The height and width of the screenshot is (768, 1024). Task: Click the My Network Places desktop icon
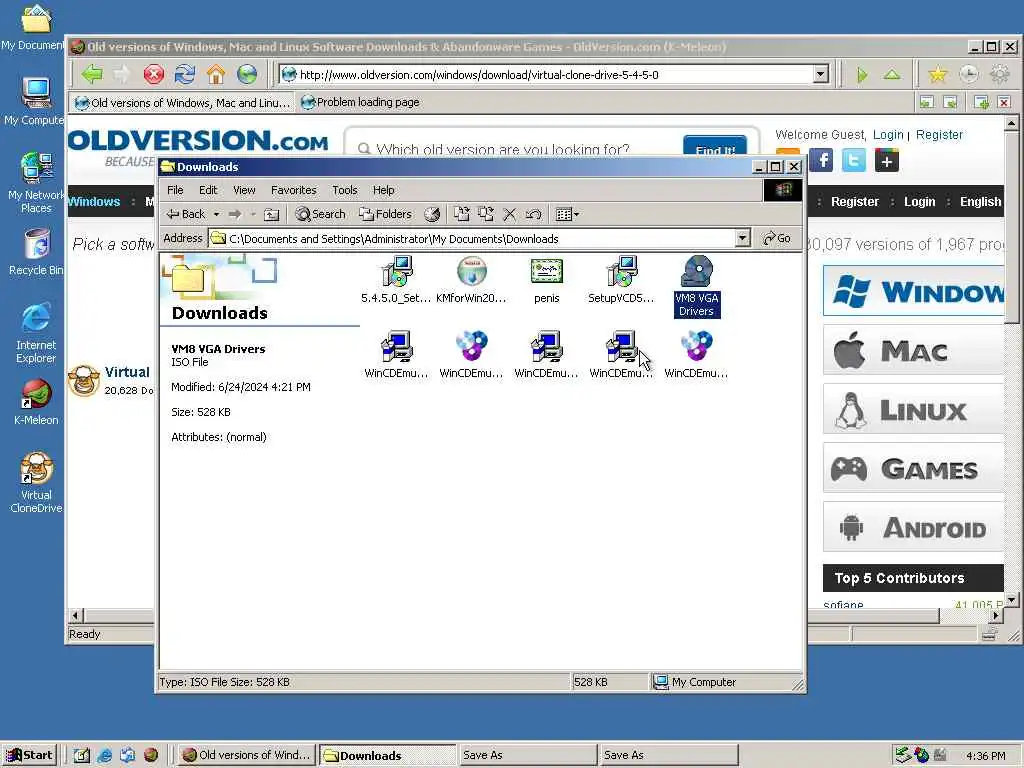(36, 183)
